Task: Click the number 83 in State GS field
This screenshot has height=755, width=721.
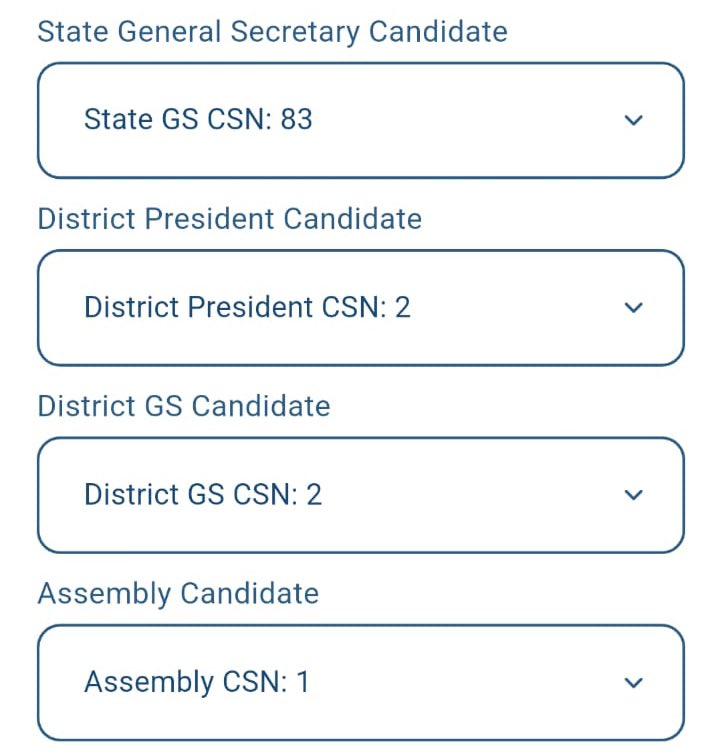Action: (x=297, y=119)
